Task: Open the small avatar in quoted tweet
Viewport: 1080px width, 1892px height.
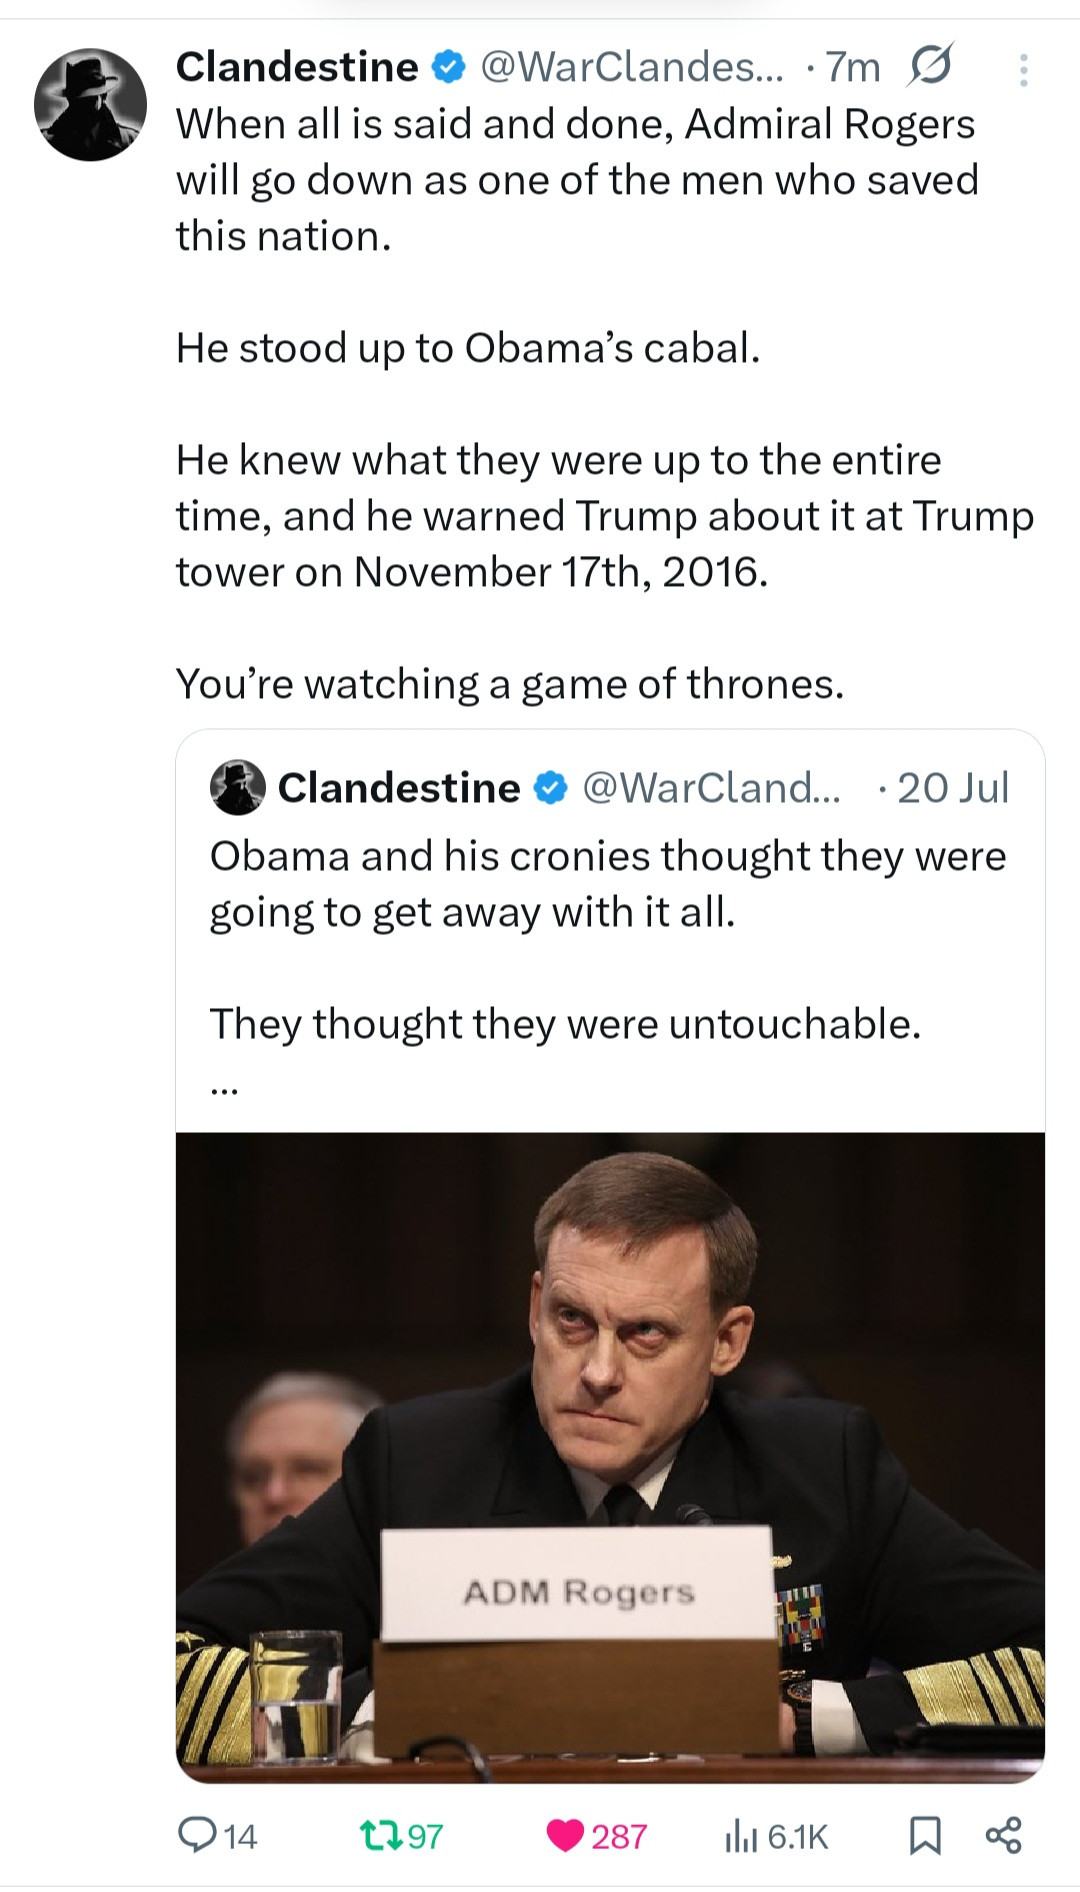Action: [x=237, y=787]
